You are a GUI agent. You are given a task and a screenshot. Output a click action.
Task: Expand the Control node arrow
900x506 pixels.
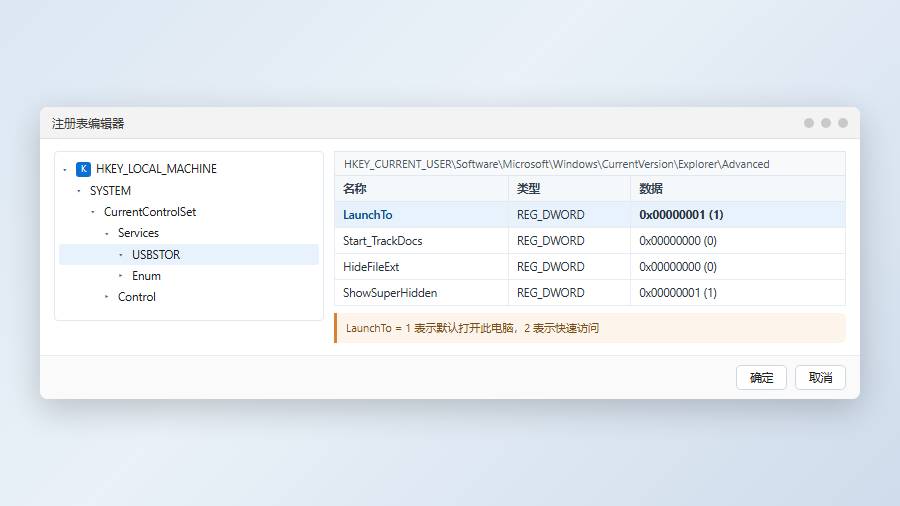[107, 297]
